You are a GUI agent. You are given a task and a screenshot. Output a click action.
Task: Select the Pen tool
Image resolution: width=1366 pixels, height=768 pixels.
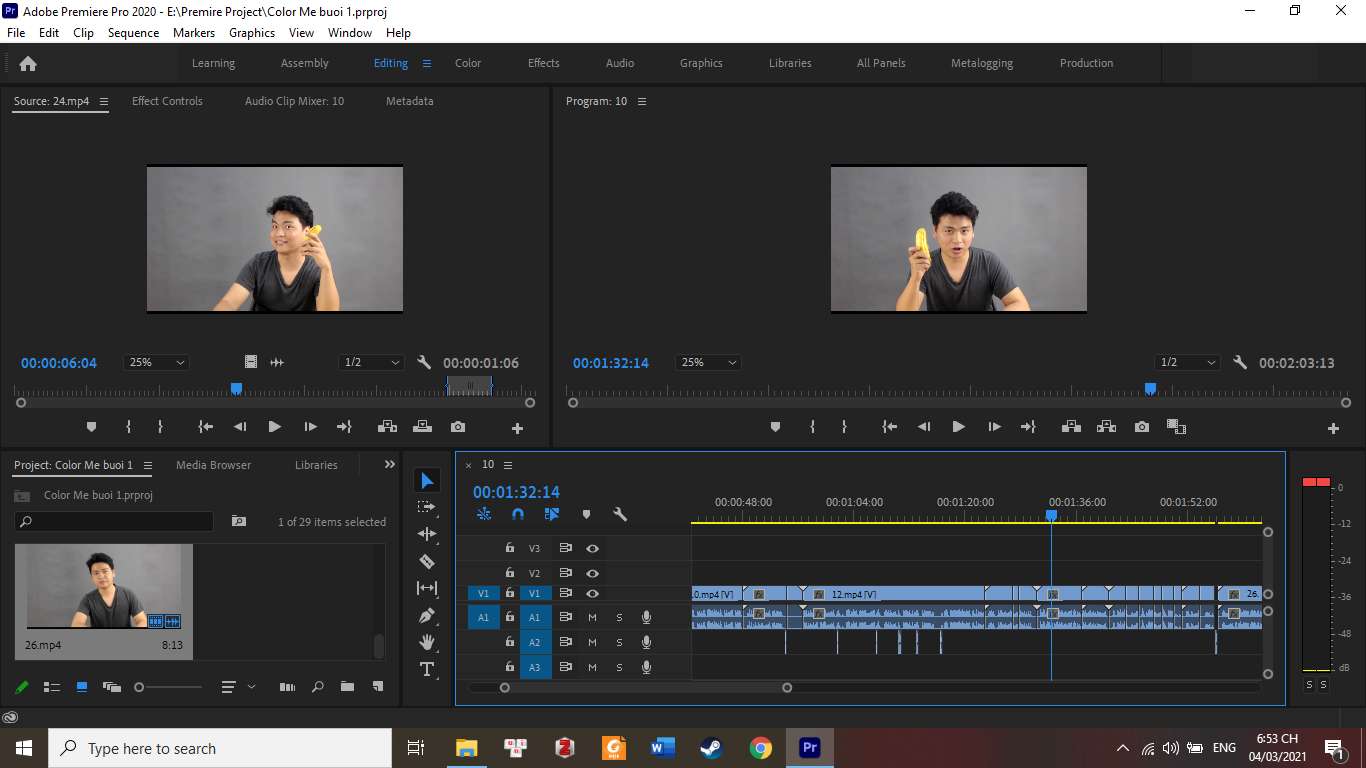coord(427,615)
